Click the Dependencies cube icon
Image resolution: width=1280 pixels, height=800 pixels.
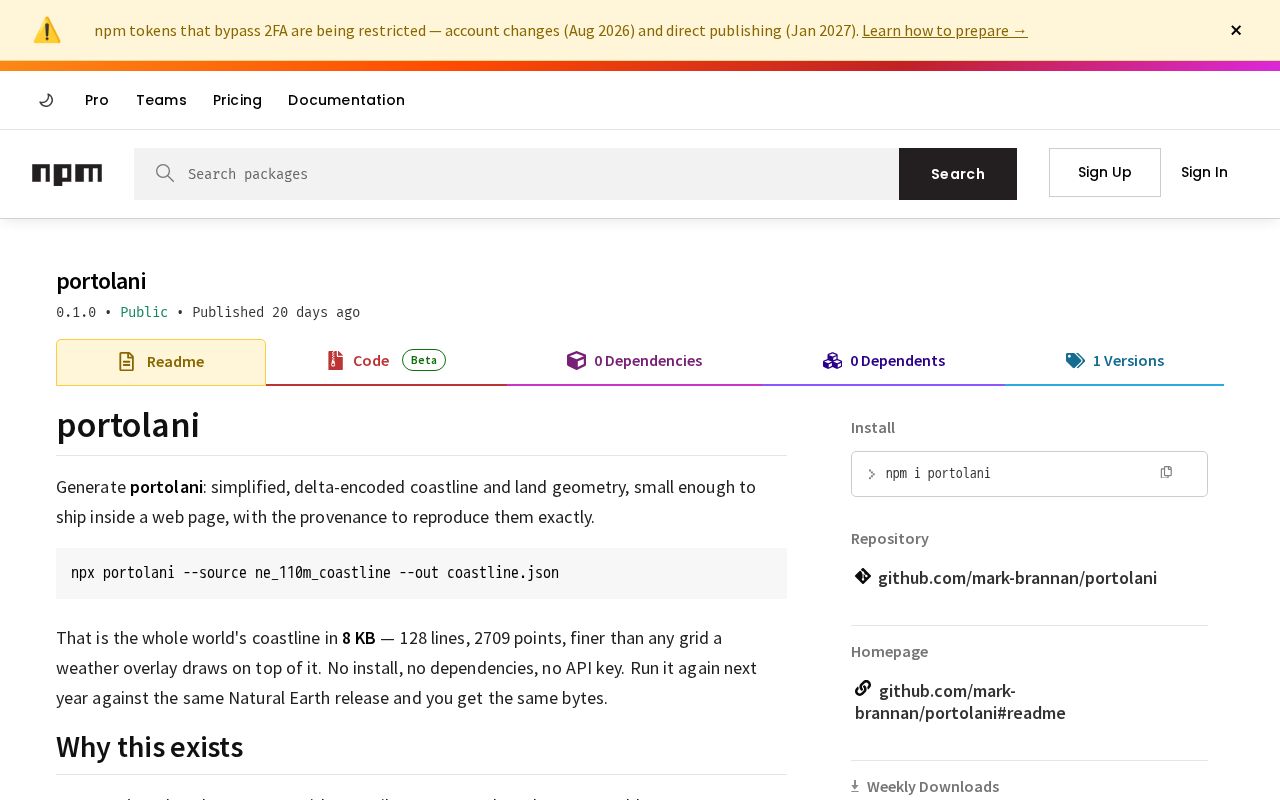576,360
